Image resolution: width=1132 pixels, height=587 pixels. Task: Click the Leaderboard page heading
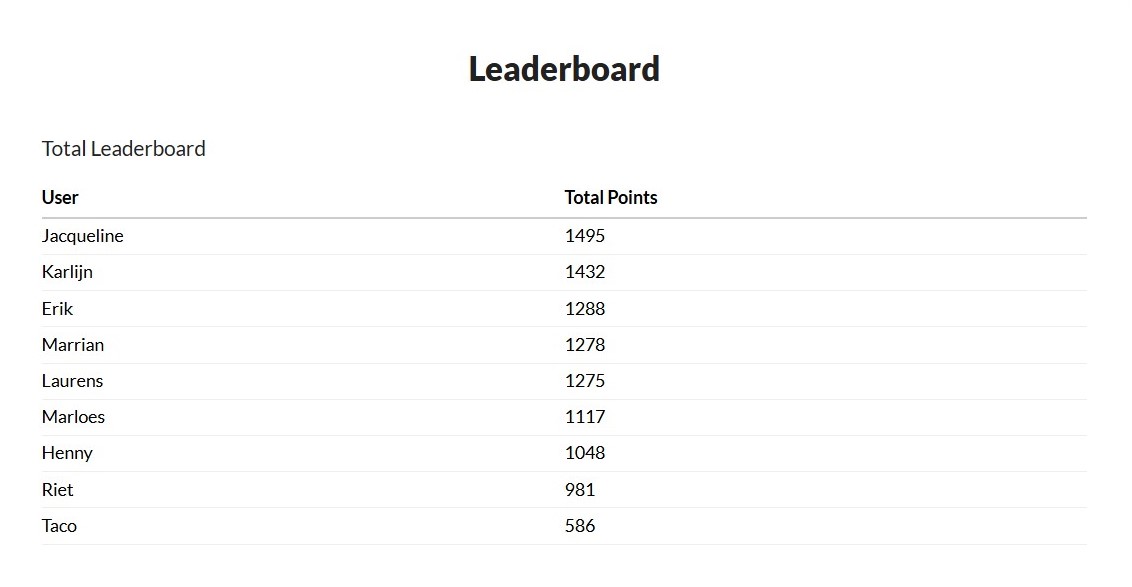pos(564,69)
